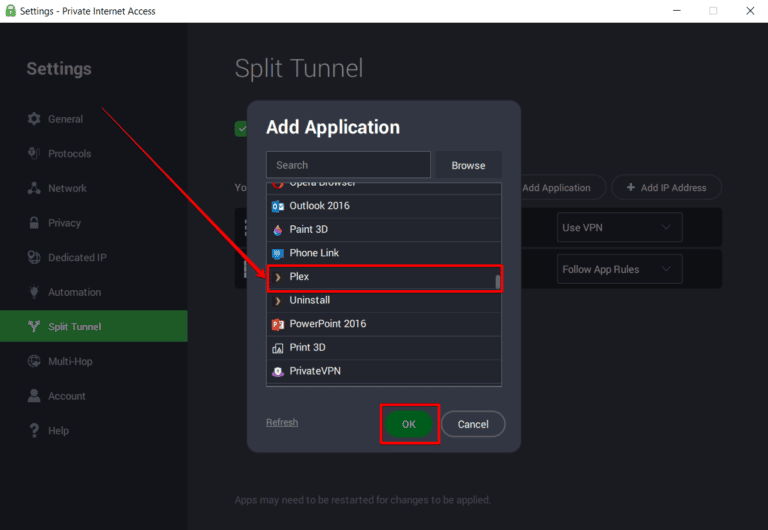Select PowerPoint 2016 in the list
Screen dimensions: 768x530
coord(384,324)
